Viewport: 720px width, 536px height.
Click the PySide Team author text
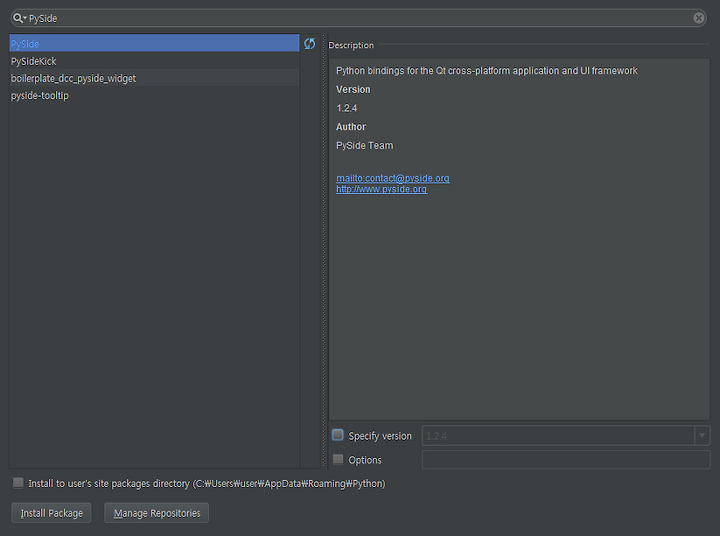coord(365,146)
